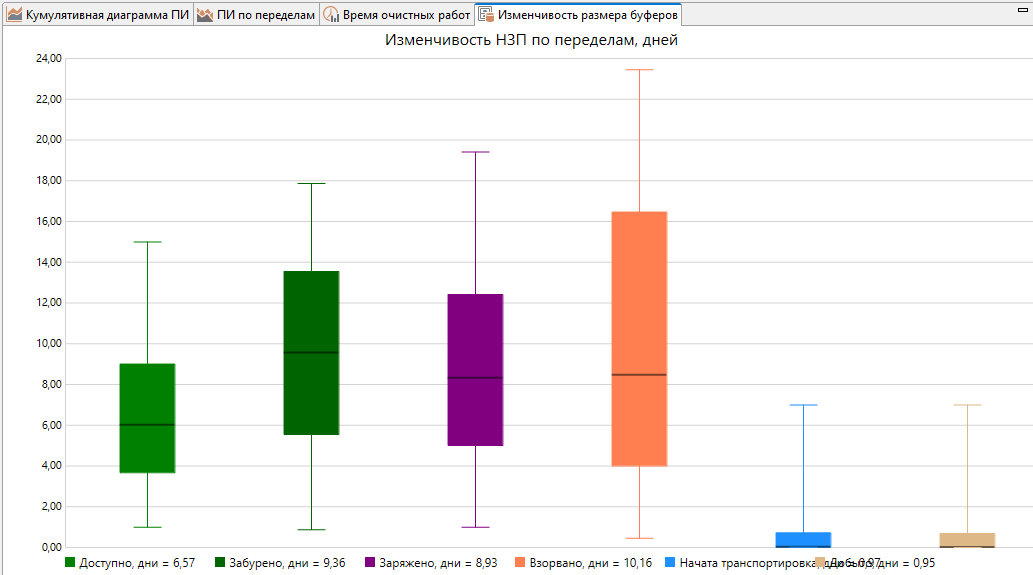Click the Изменчивость размера буферов tab icon
Viewport: 1033px width, 575px height.
tap(486, 14)
